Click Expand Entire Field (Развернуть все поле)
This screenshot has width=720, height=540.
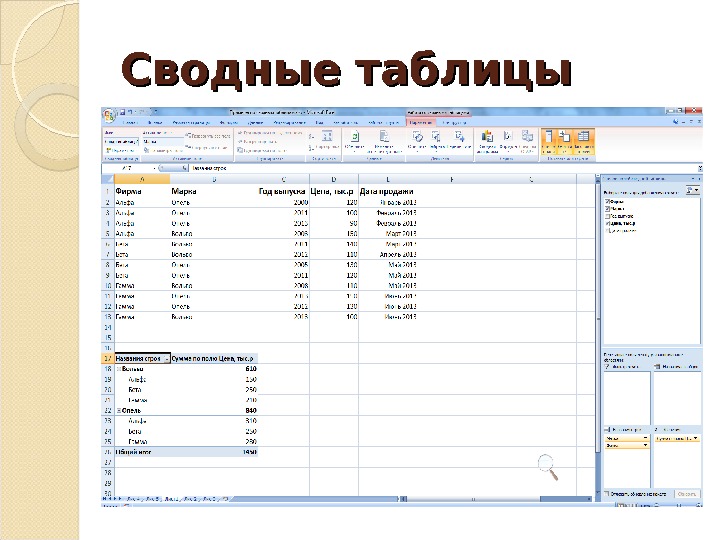208,136
